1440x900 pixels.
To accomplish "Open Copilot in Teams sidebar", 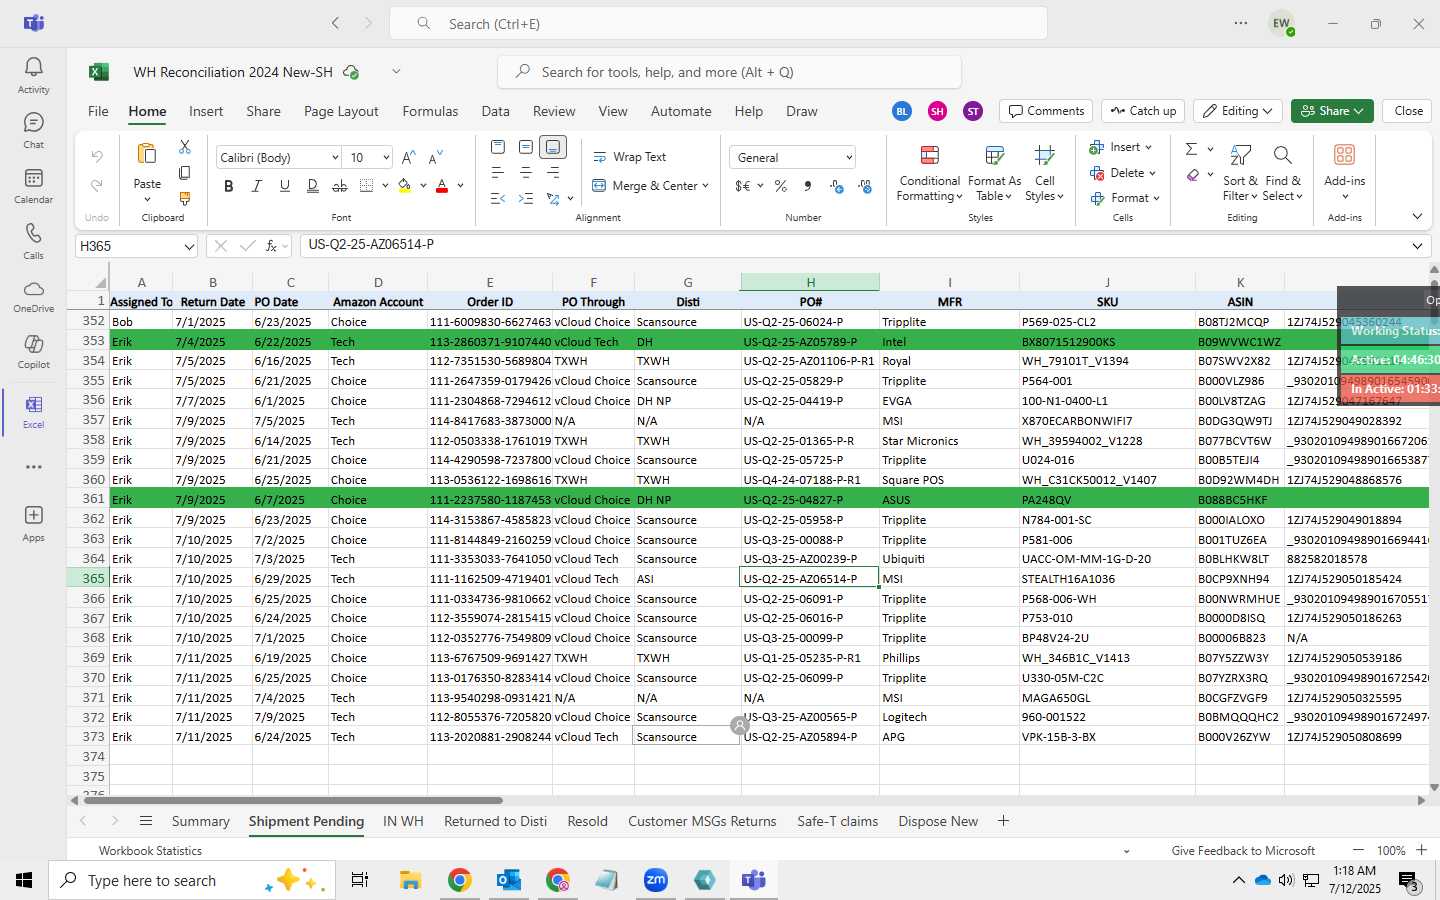I will pyautogui.click(x=33, y=352).
